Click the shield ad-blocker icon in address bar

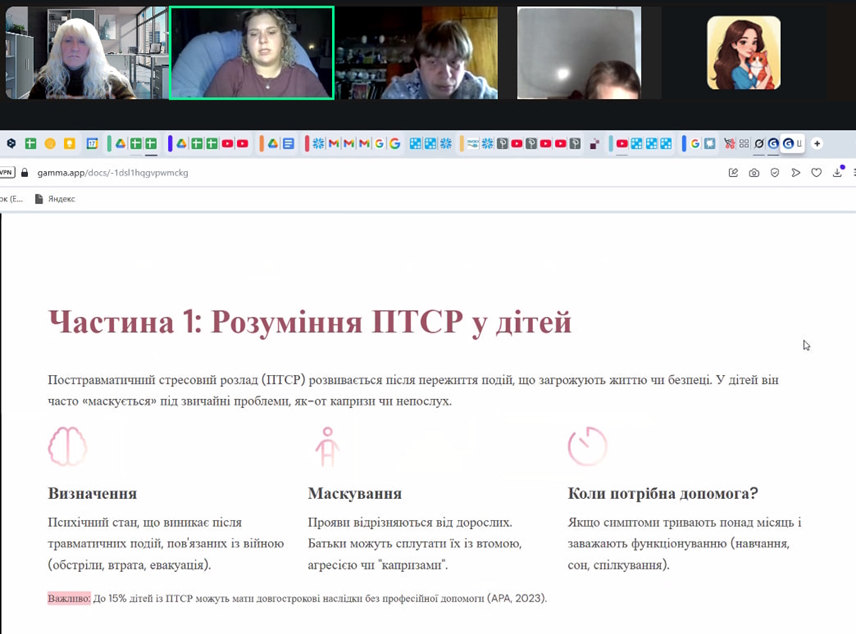coord(774,172)
